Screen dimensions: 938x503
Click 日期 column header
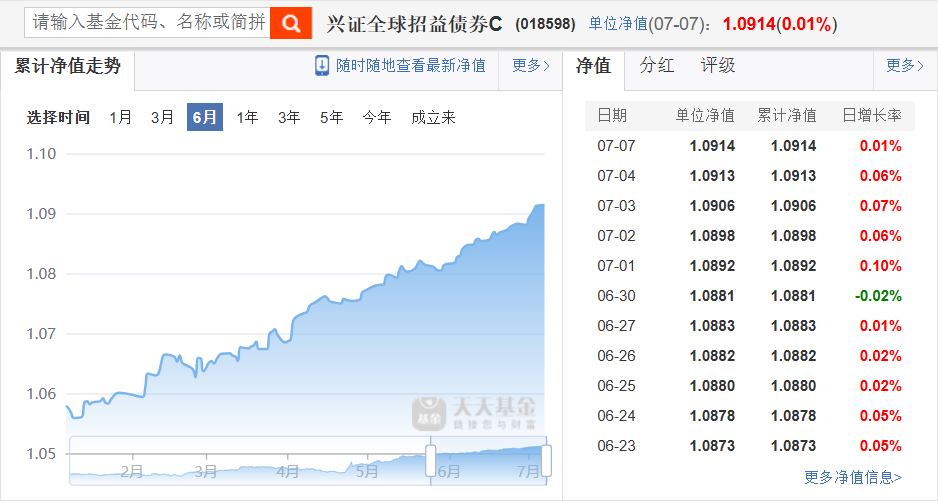(x=612, y=115)
